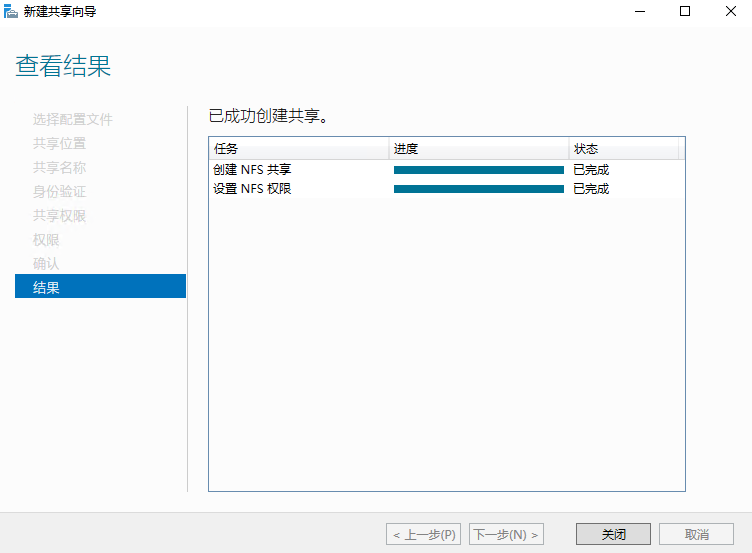Click the progress bar for 创建 NFS 共享
752x553 pixels.
478,170
